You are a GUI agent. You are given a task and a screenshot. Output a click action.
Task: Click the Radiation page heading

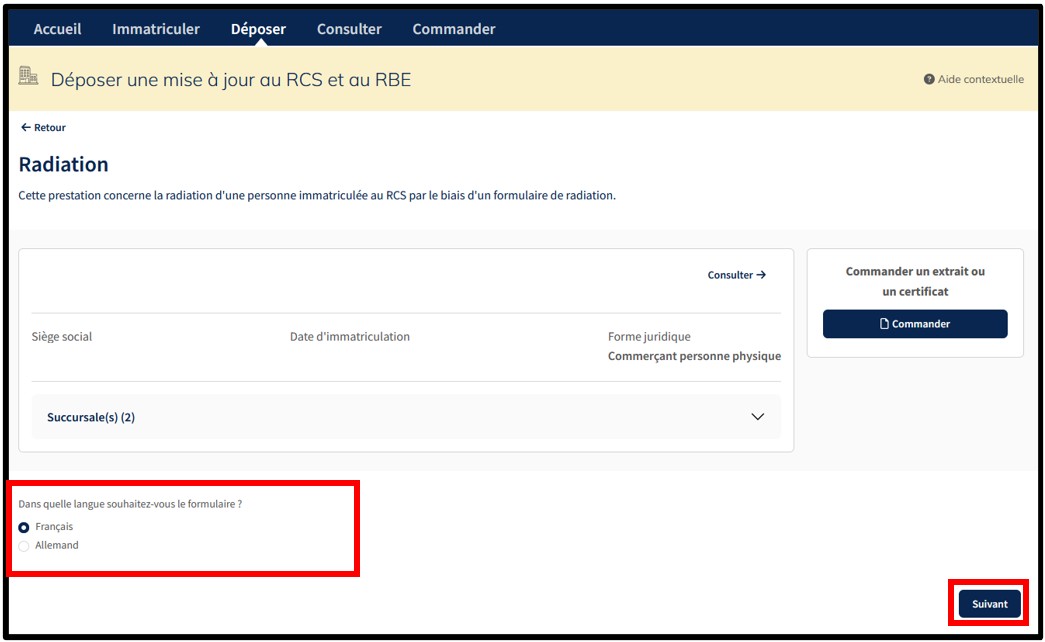pyautogui.click(x=63, y=164)
